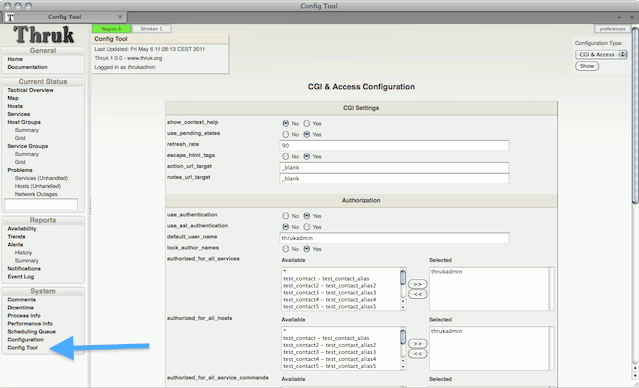
Task: Select No for show_context_help
Action: coord(286,123)
